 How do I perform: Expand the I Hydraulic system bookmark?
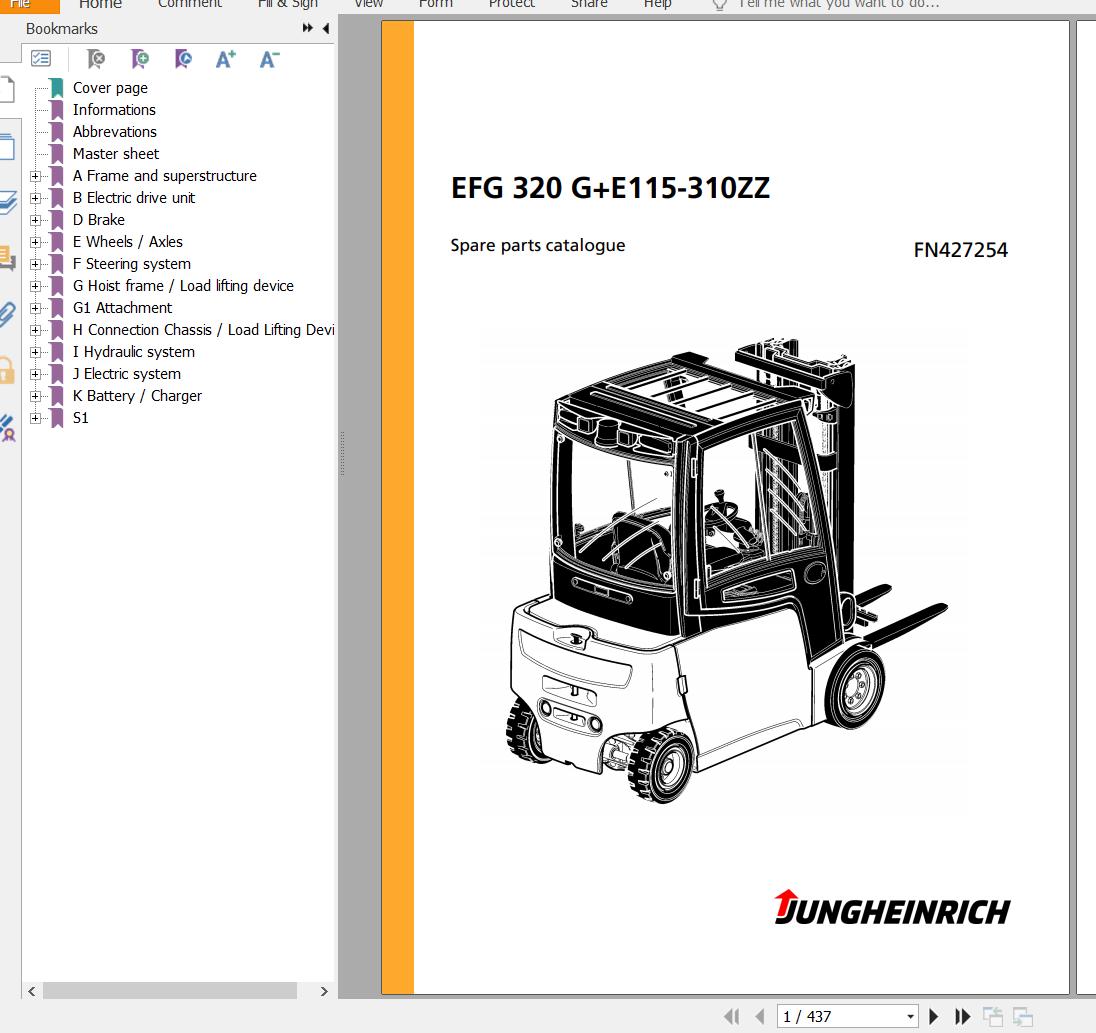35,352
